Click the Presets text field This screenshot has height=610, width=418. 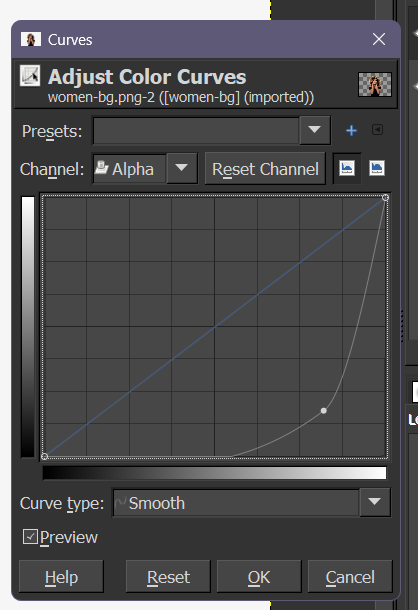click(196, 130)
